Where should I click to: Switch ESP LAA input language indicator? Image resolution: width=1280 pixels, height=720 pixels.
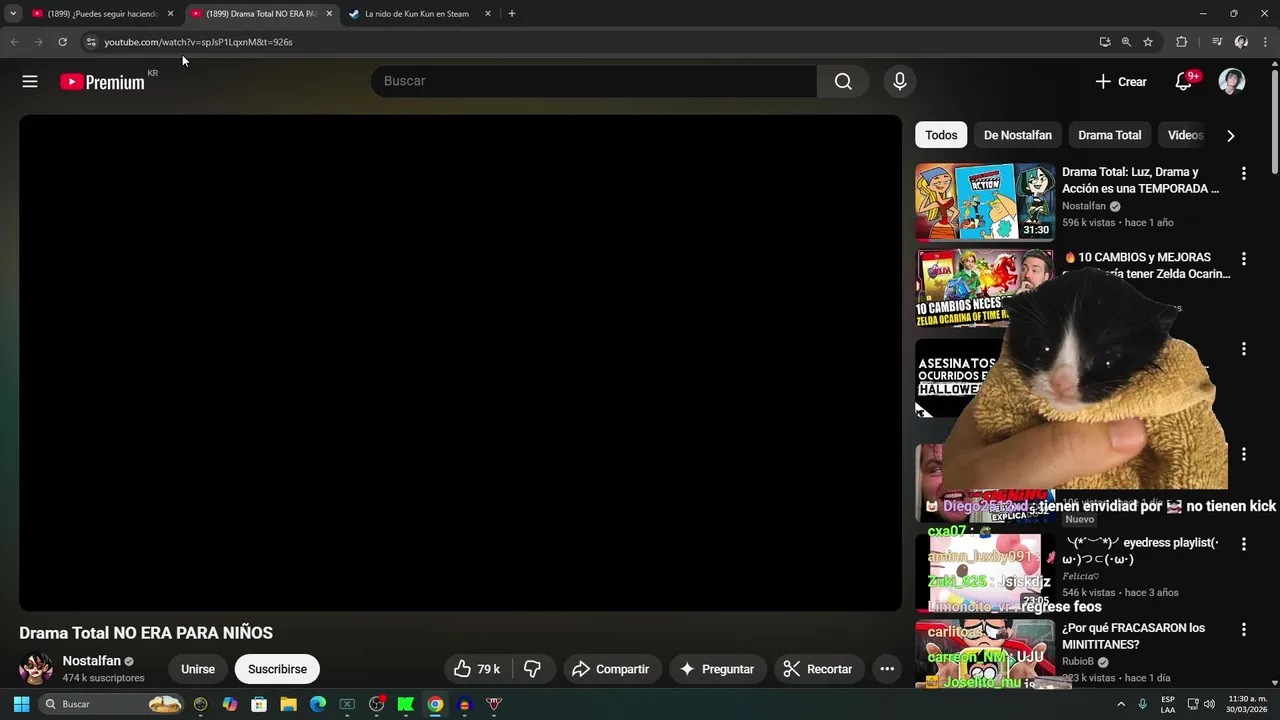coord(1168,704)
